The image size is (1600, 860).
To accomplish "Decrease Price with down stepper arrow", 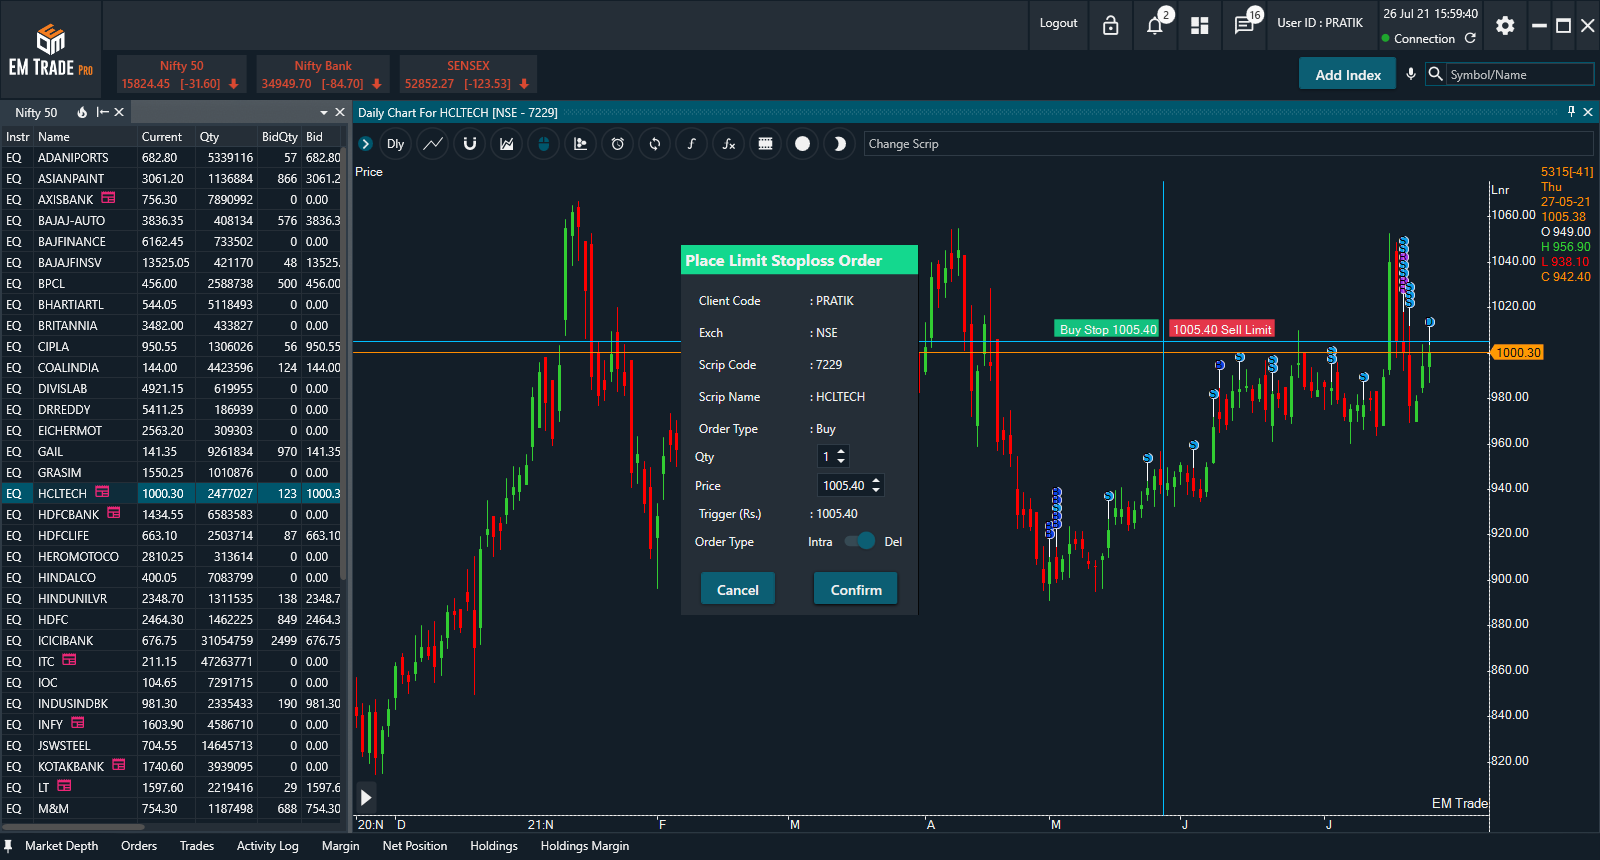I will (x=876, y=490).
